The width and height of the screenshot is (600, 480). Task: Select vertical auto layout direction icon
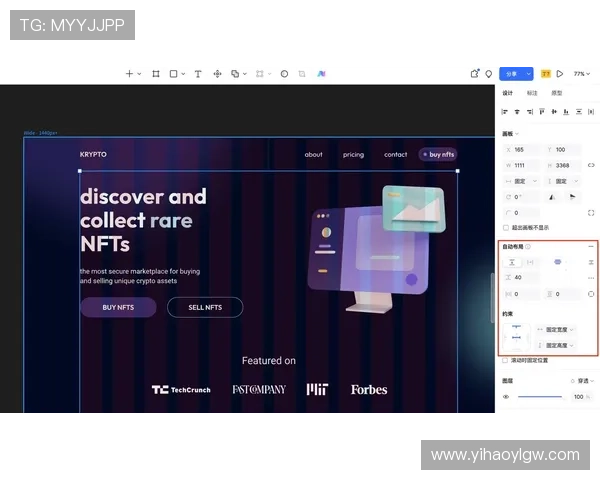[x=512, y=261]
